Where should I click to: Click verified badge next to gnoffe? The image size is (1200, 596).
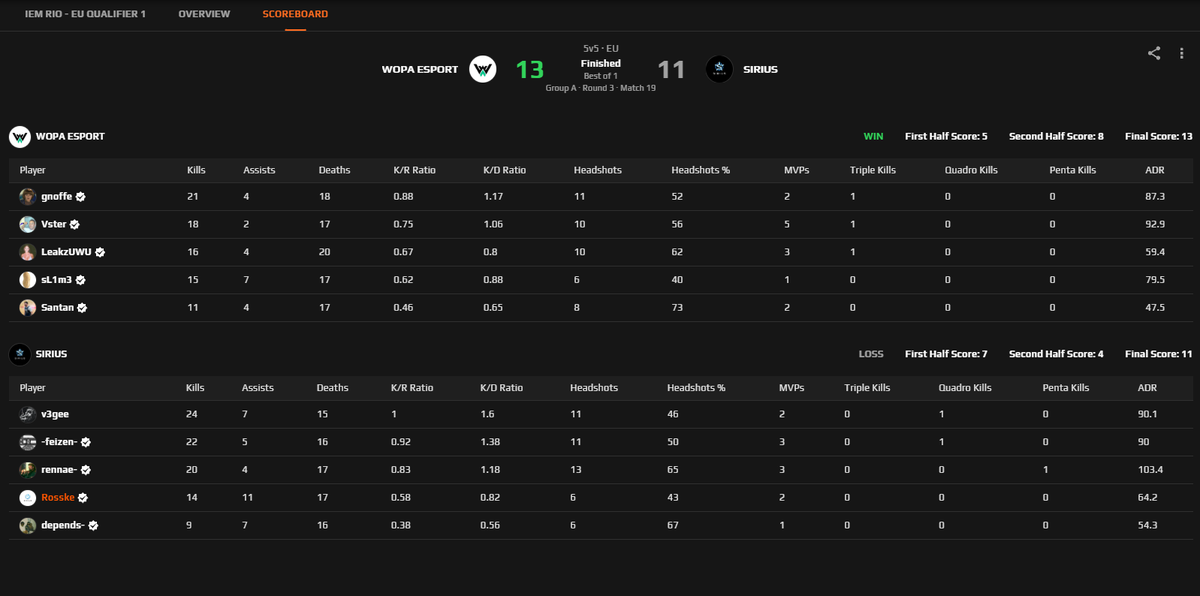click(79, 197)
